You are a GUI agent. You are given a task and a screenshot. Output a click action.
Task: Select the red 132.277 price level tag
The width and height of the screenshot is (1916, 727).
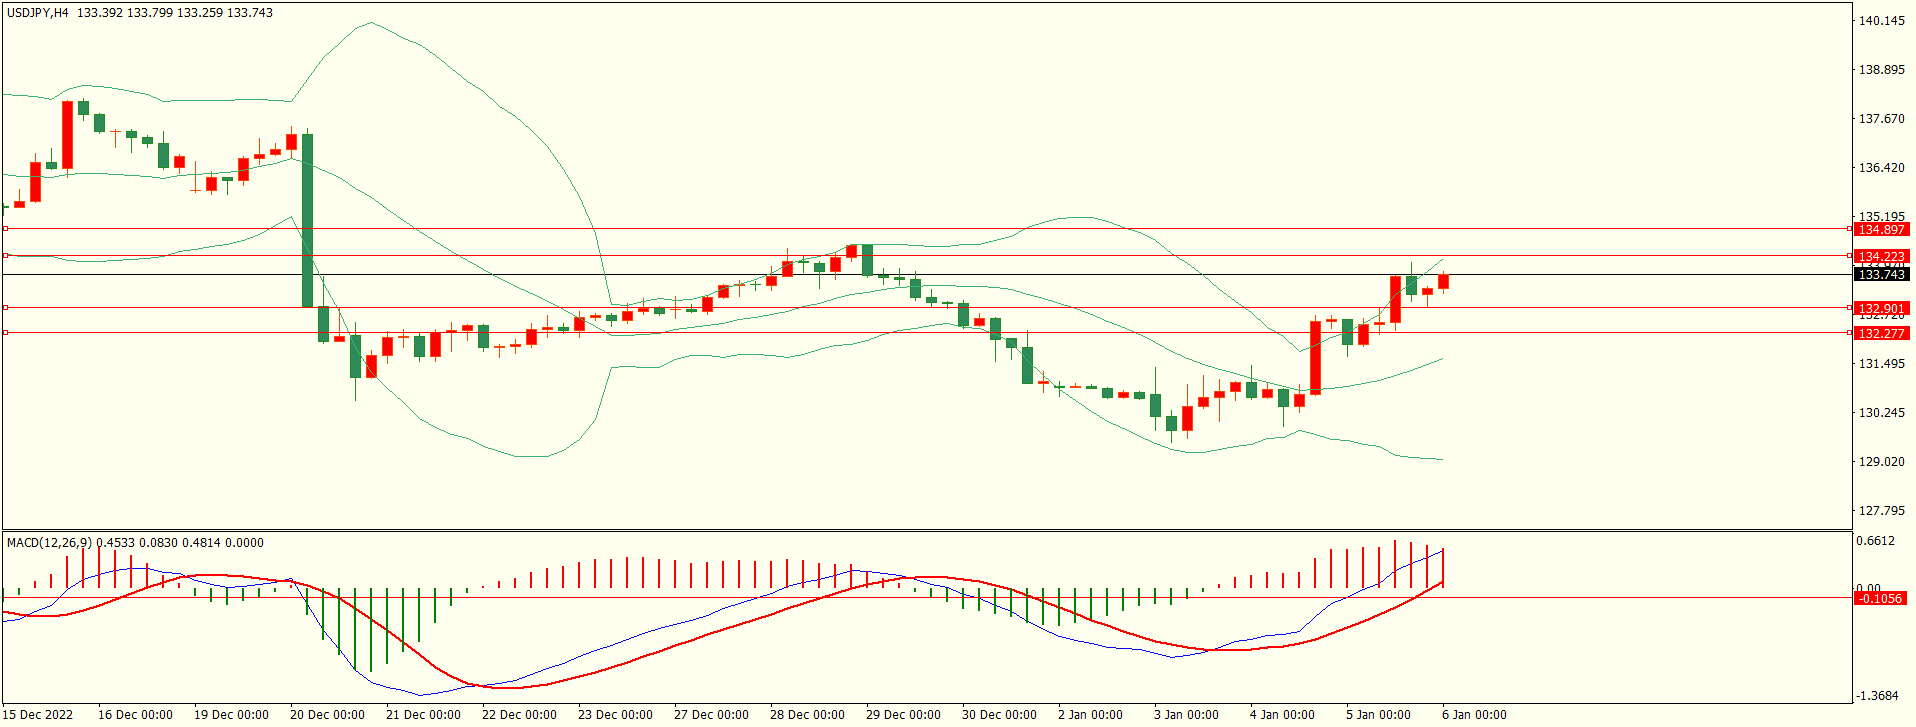[x=1881, y=334]
